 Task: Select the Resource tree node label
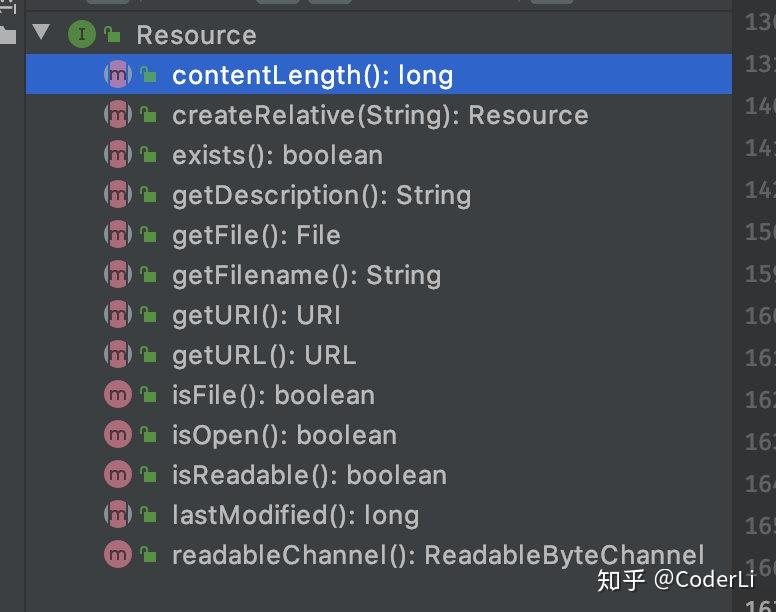tap(196, 35)
